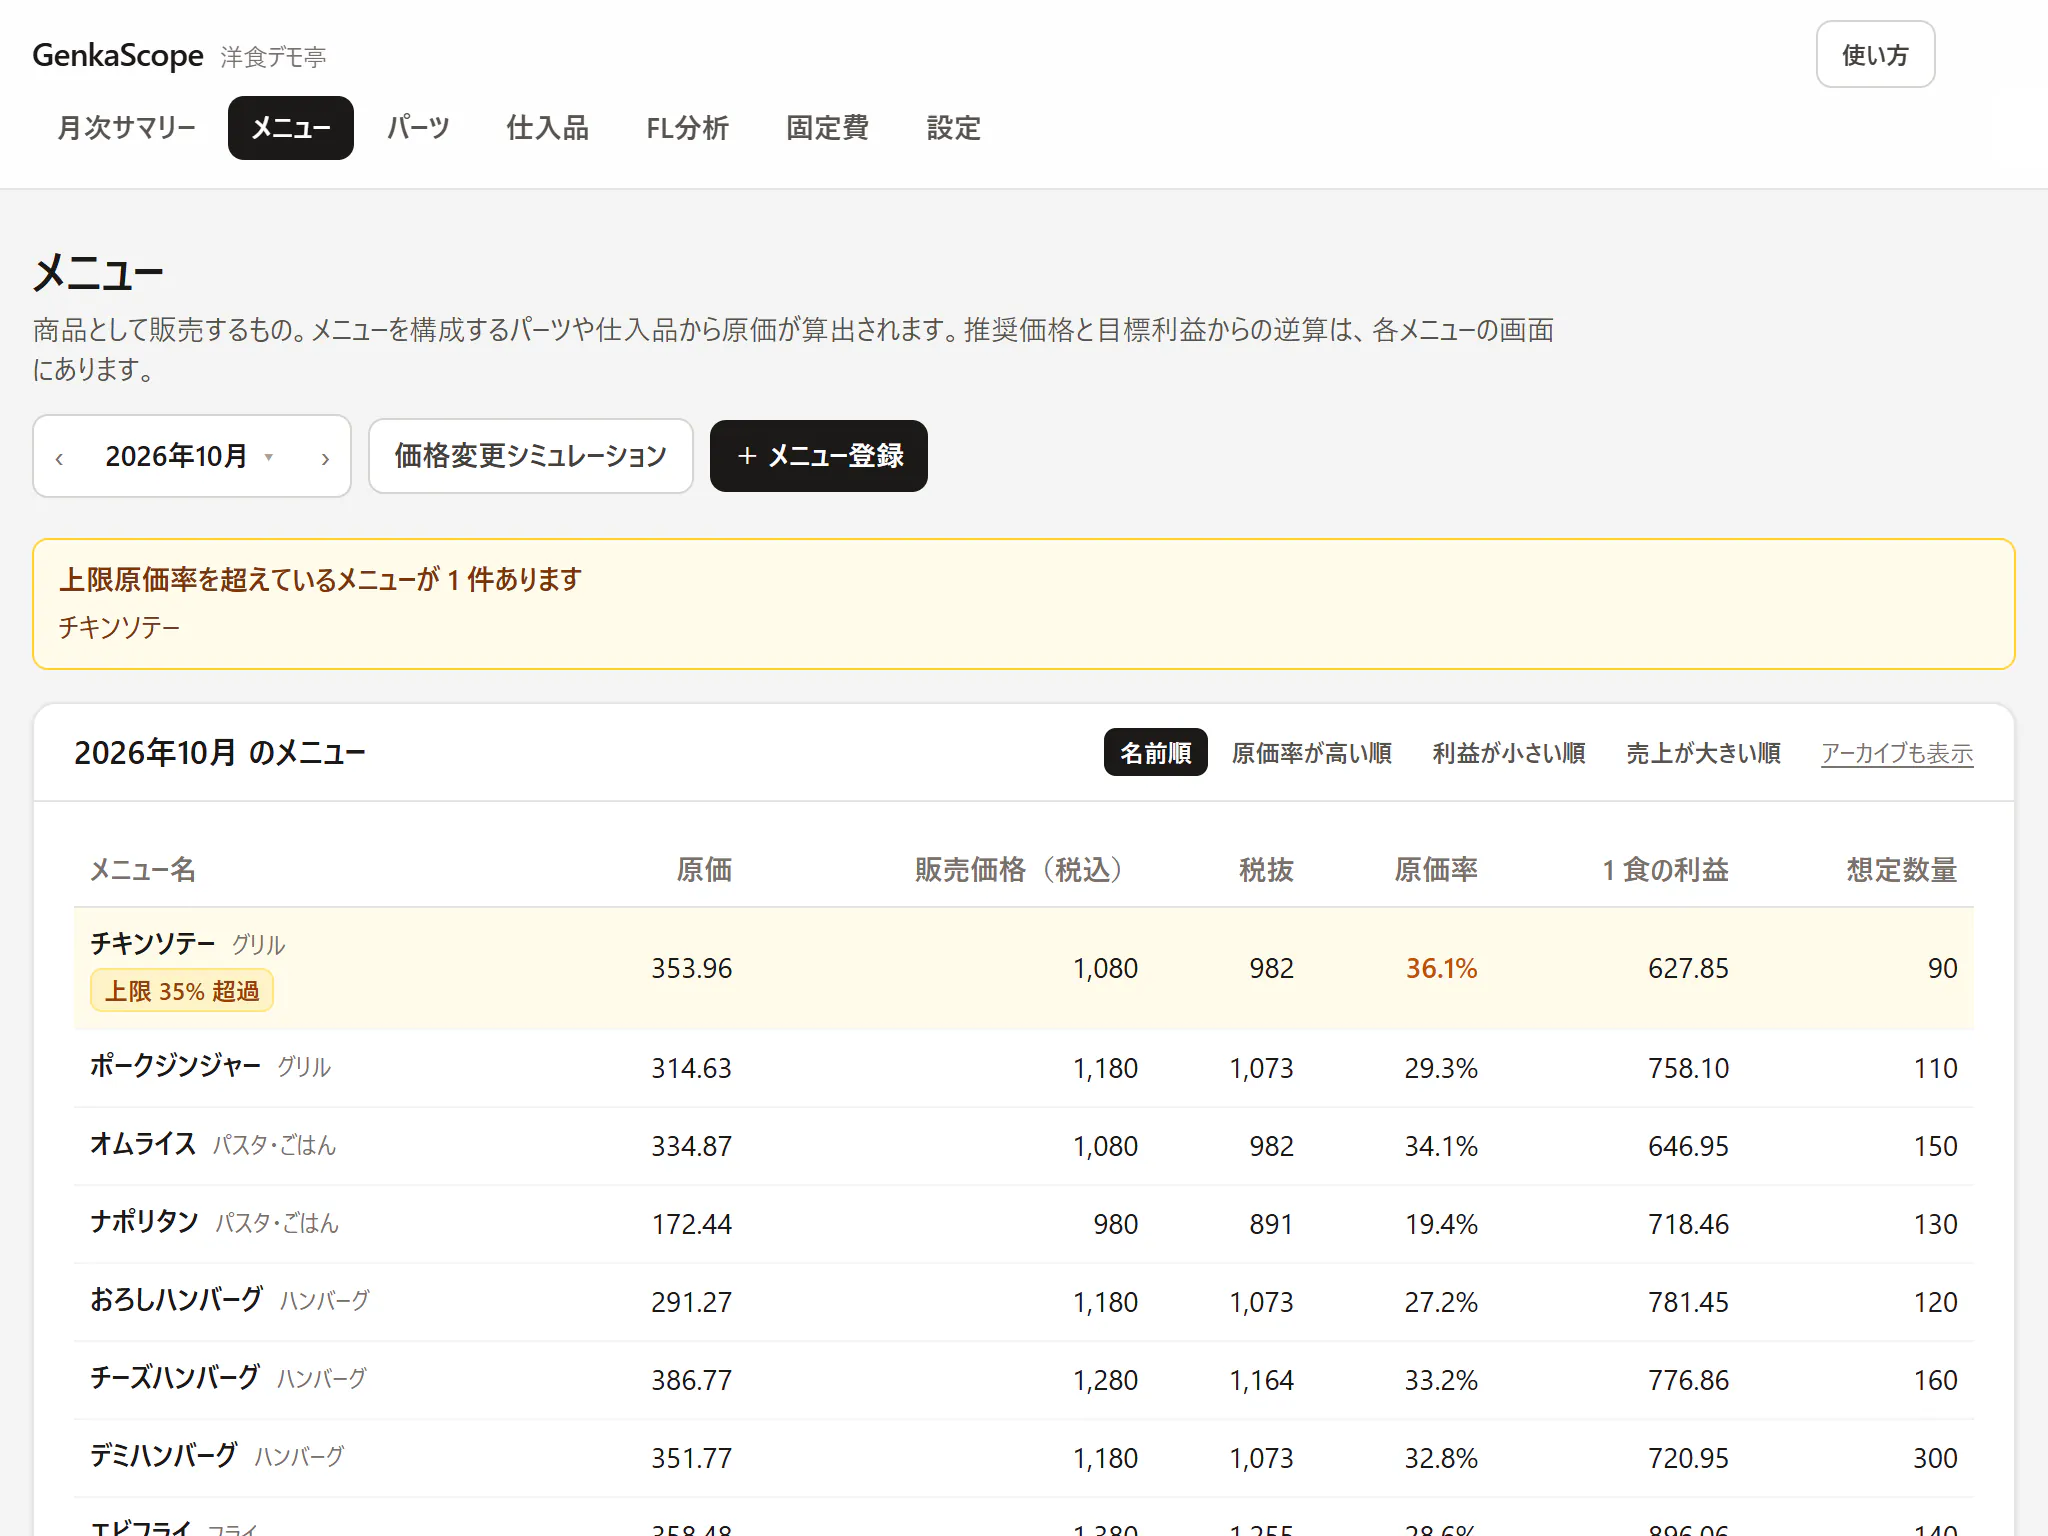This screenshot has height=1536, width=2048.
Task: Sort by 売上が大きい順
Action: 1703,752
